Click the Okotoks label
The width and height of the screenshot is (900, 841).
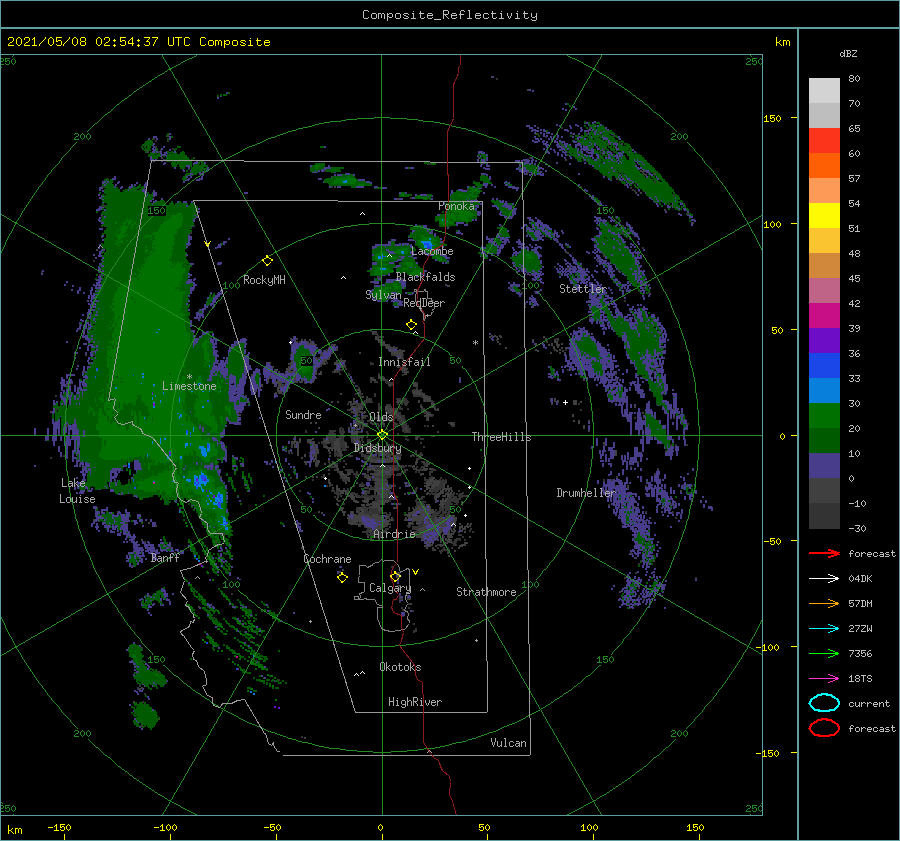click(400, 666)
